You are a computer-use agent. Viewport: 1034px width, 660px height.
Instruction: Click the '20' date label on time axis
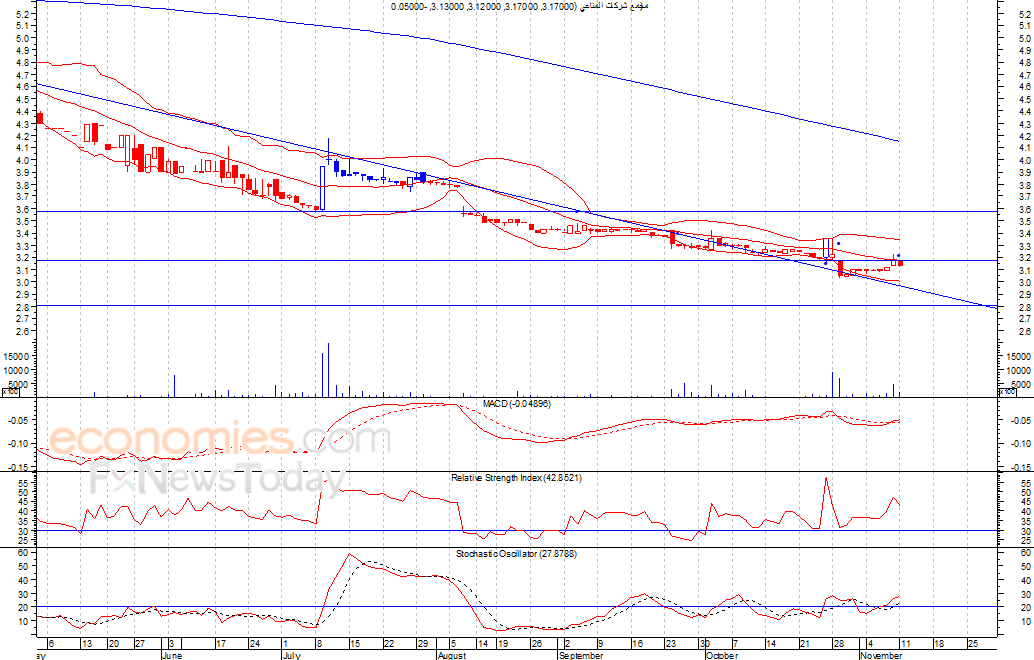pos(113,644)
